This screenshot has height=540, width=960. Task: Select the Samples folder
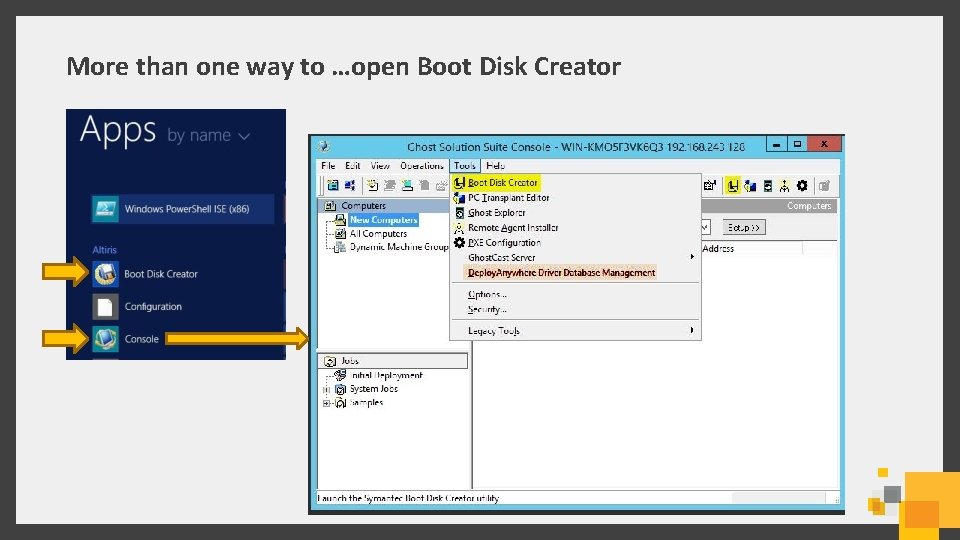366,402
